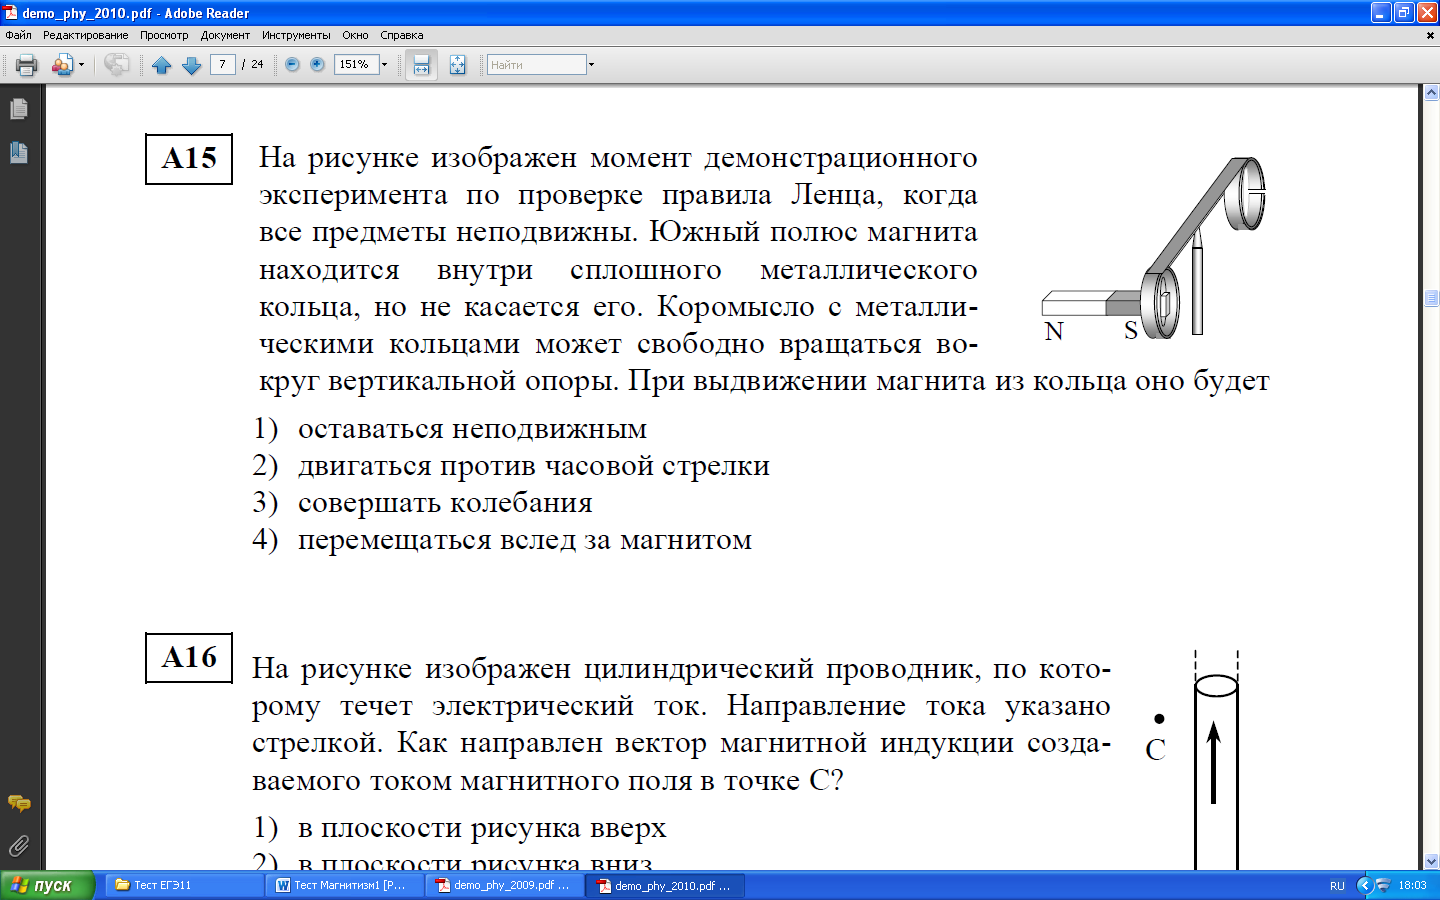Switch to fit one full page icon
1440x900 pixels.
457,65
